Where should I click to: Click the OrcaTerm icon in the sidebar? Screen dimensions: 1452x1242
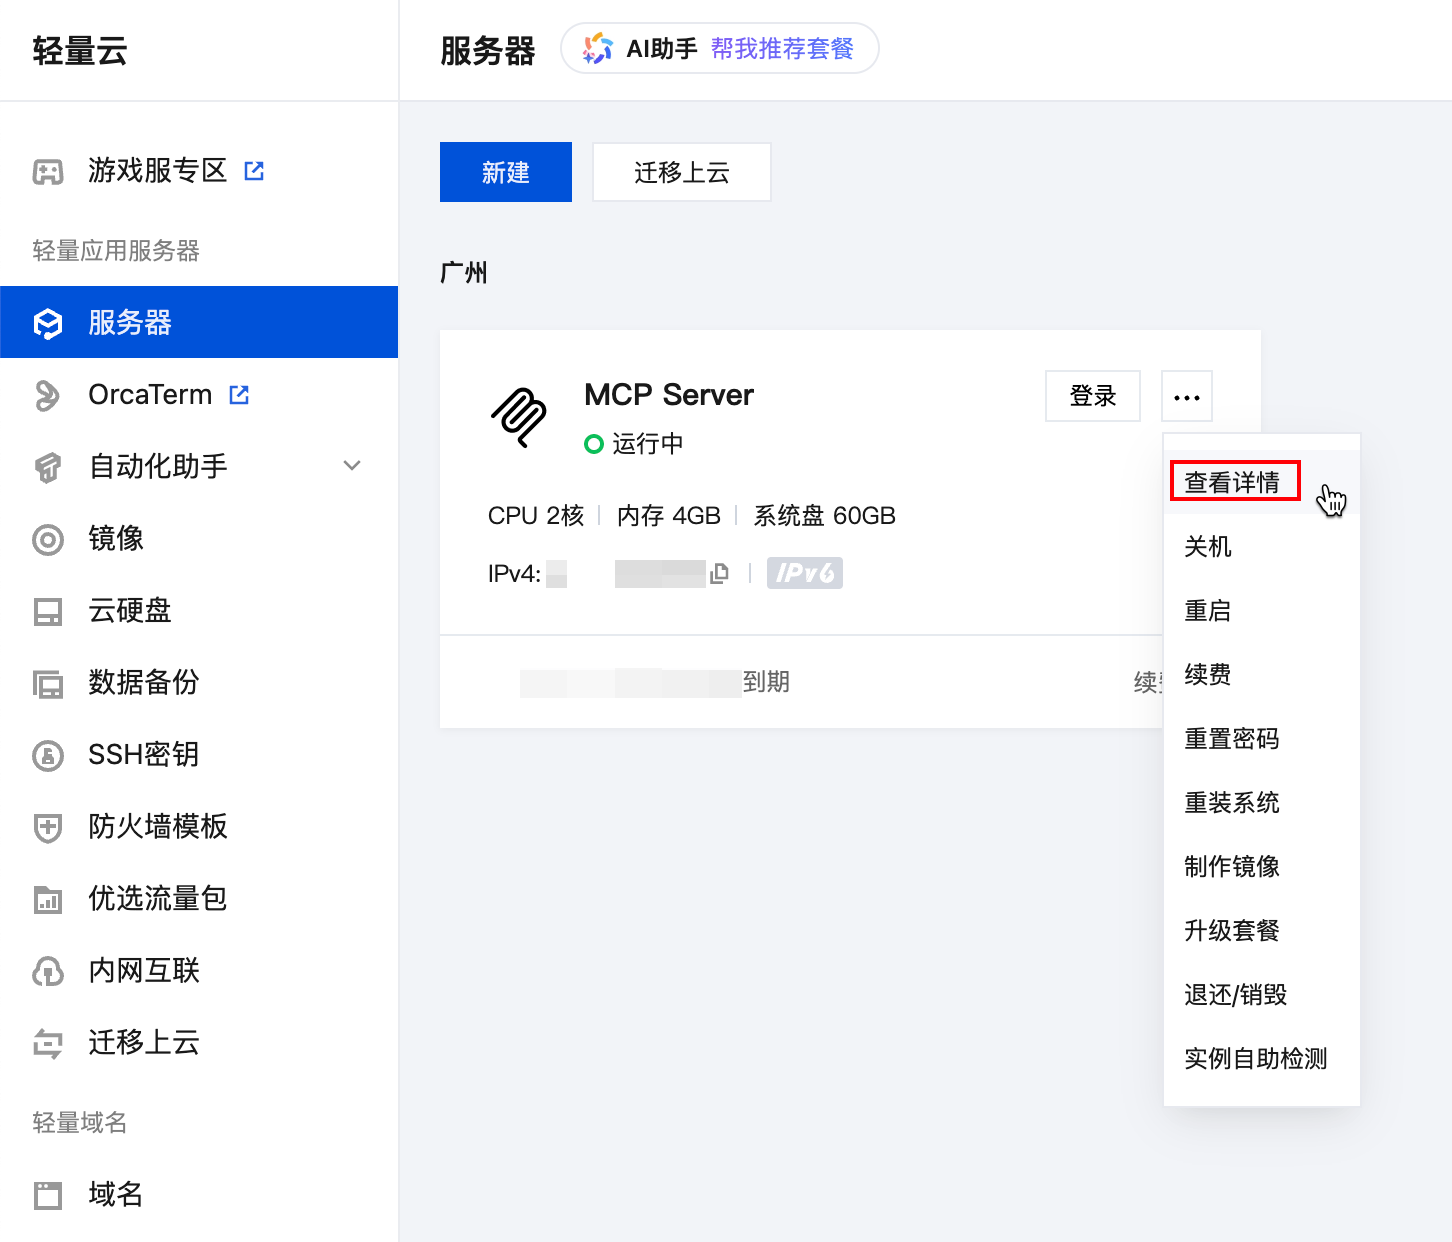click(x=47, y=395)
